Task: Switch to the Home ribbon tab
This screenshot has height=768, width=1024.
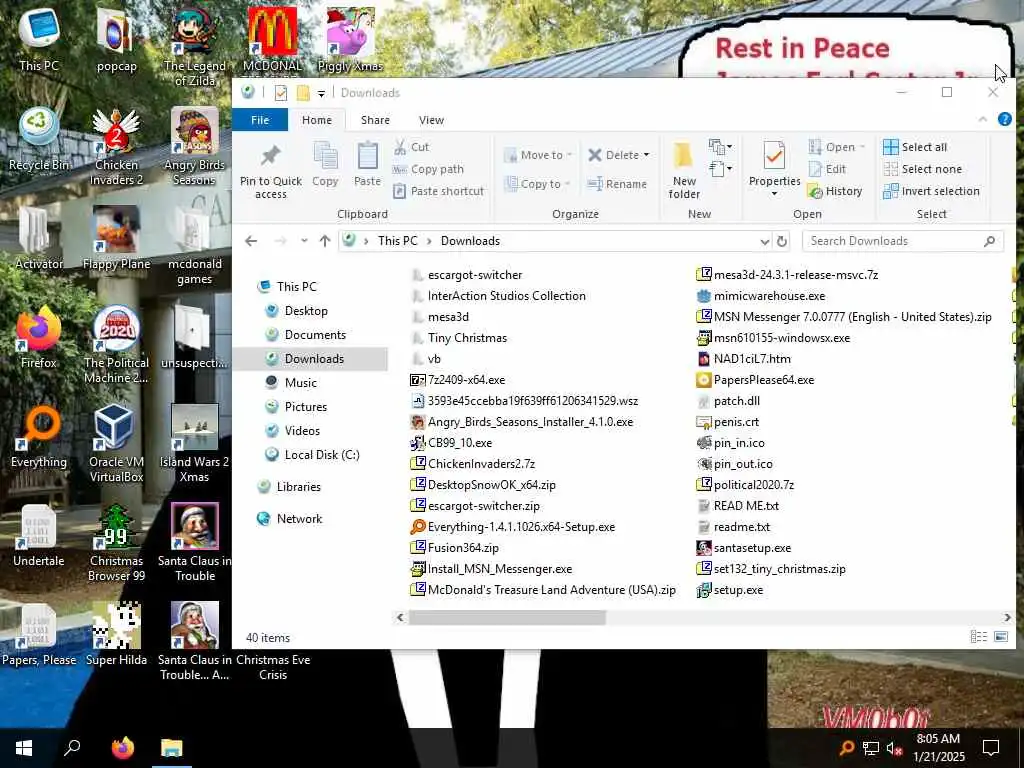Action: 317,120
